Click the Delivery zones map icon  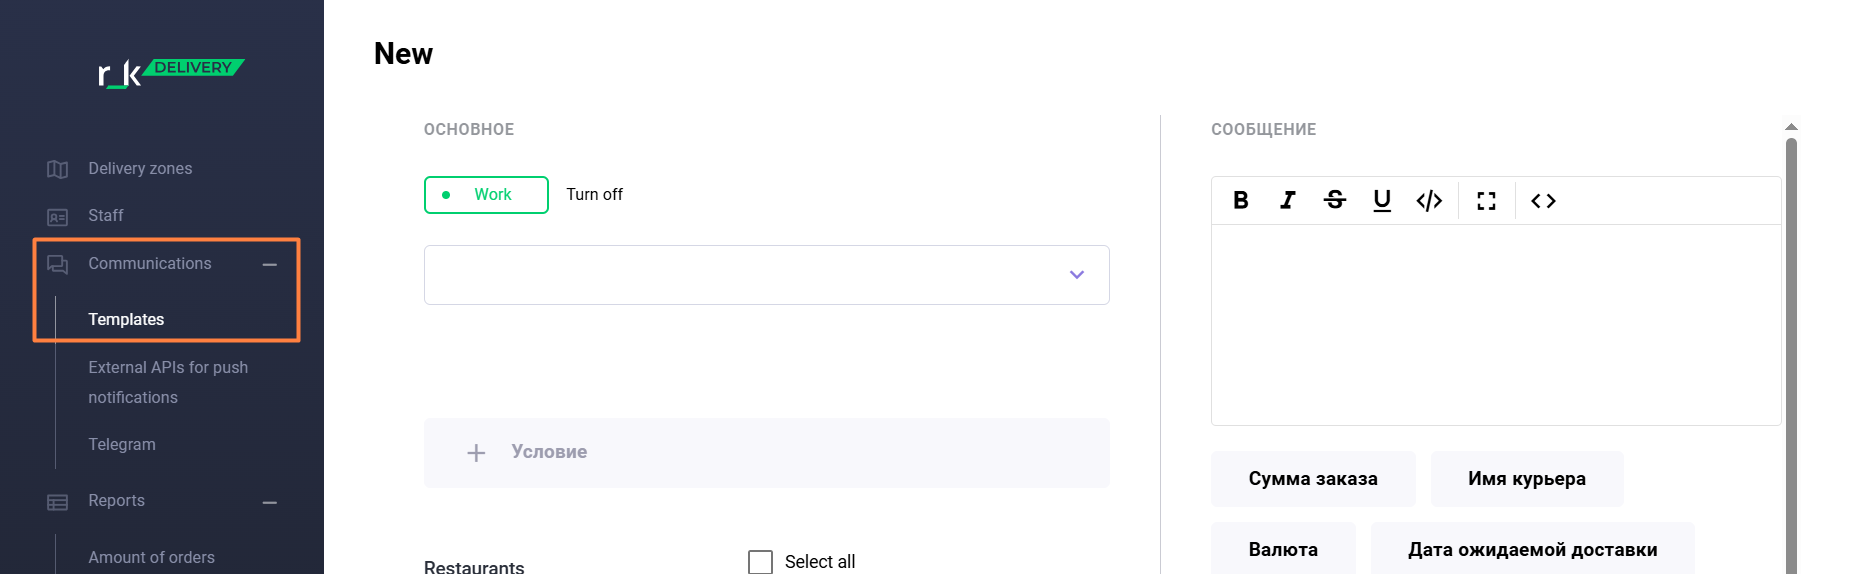58,169
